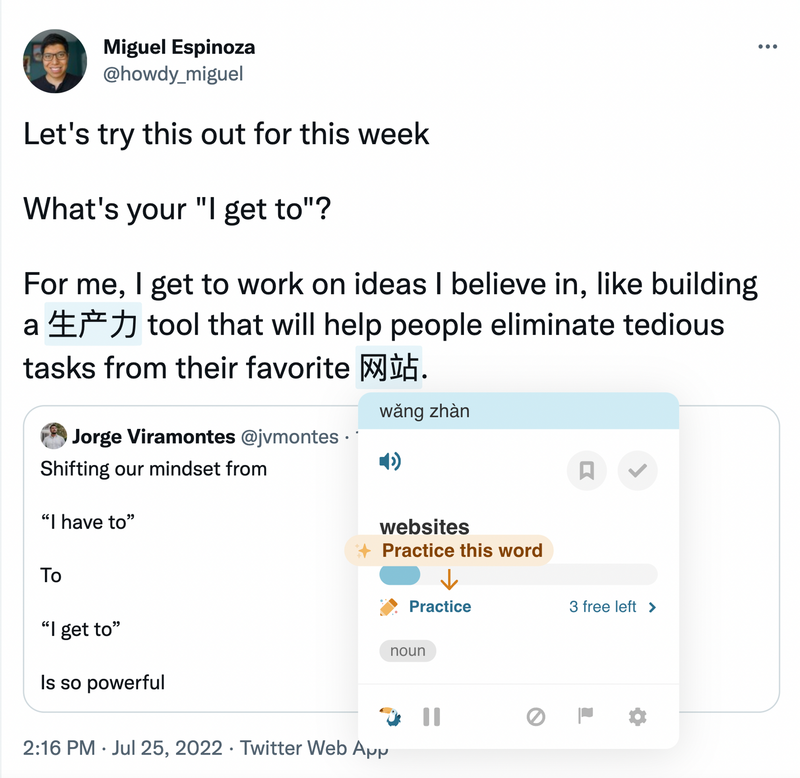800x778 pixels.
Task: Open Jorge Viramontes quoted tweet avatar
Action: (x=54, y=436)
